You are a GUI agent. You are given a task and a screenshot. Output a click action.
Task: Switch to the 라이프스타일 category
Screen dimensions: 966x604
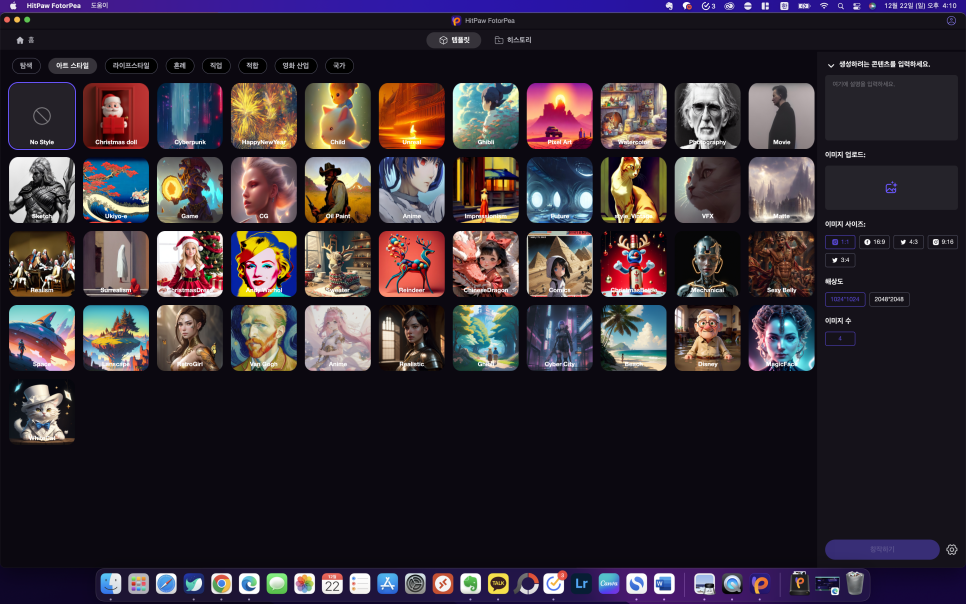131,65
